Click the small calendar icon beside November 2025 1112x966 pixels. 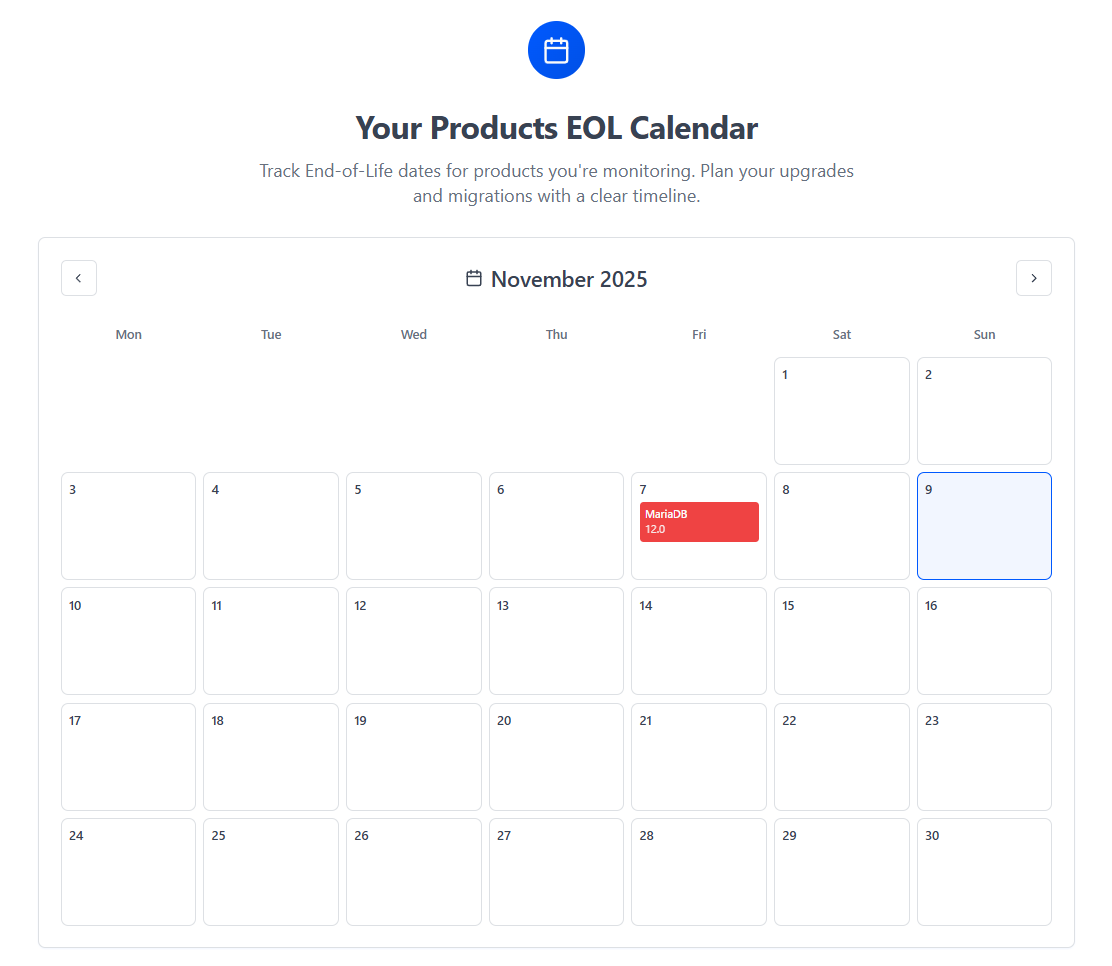pyautogui.click(x=473, y=279)
